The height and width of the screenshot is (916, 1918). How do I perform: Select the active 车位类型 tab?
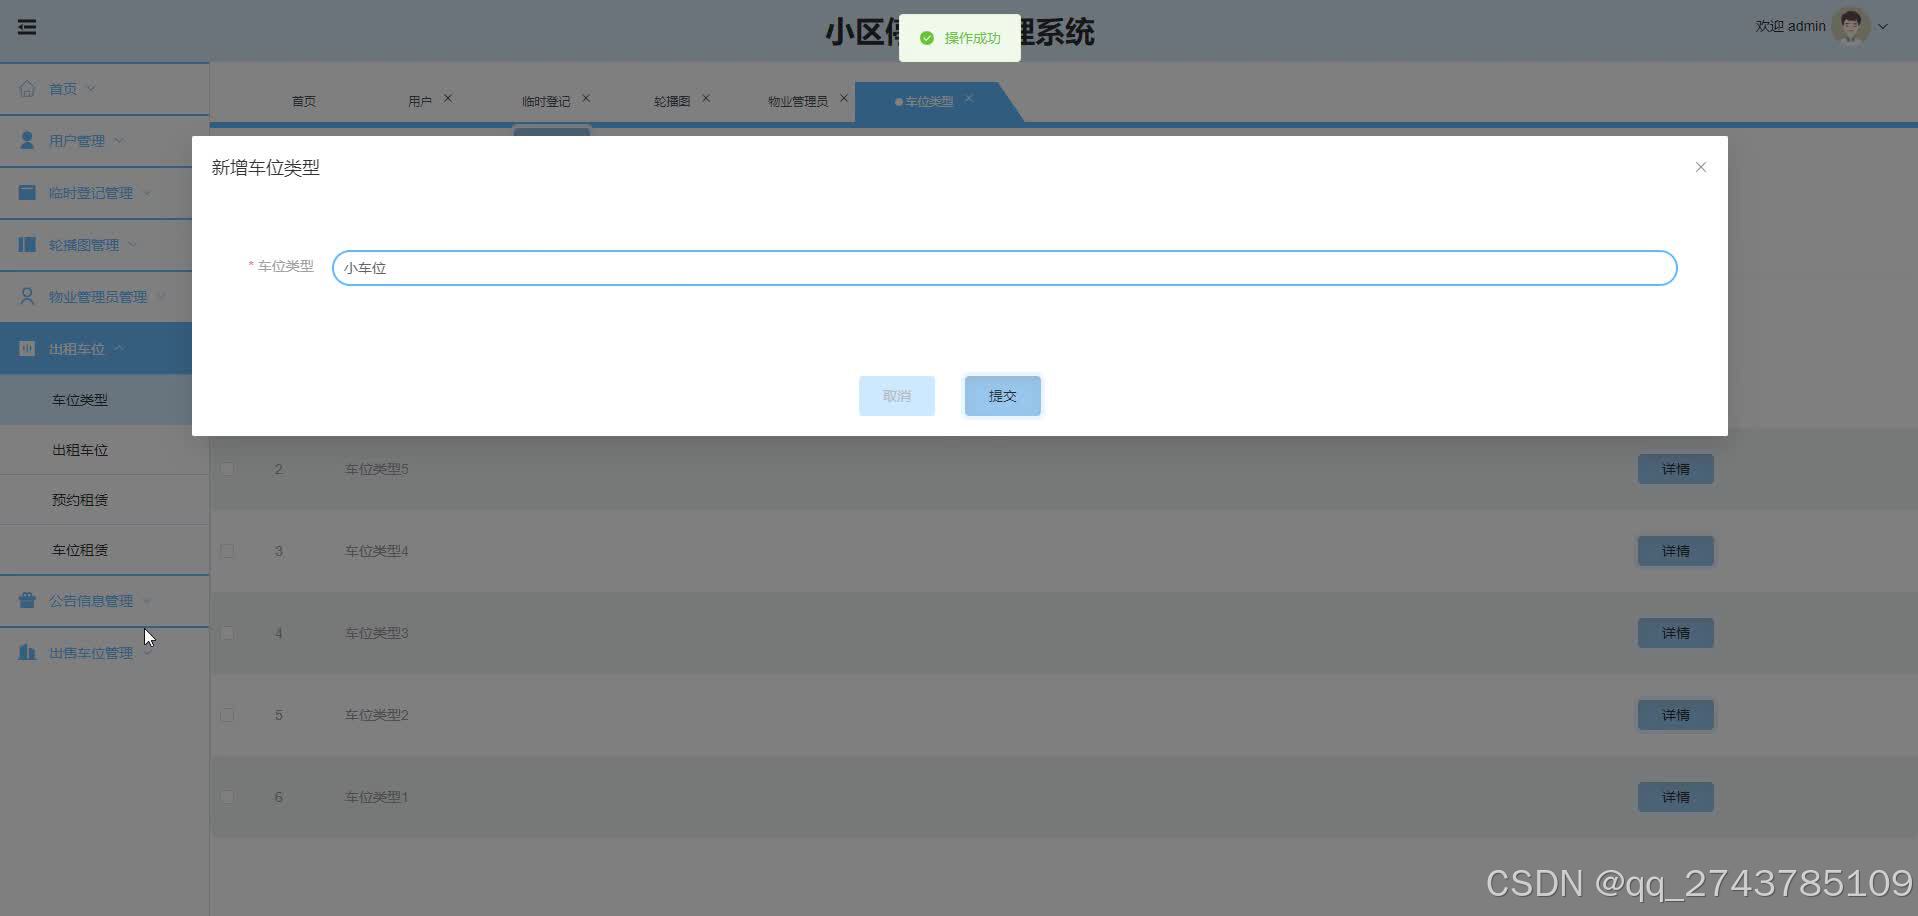929,101
